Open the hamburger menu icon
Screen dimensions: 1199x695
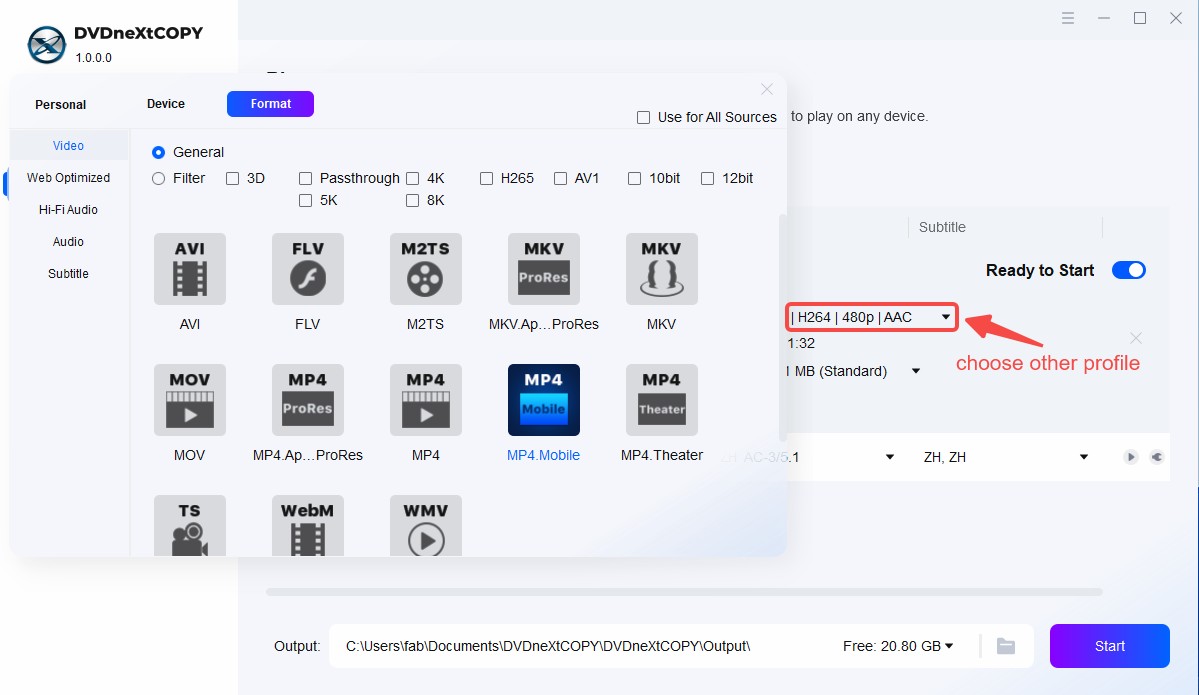(x=1067, y=18)
